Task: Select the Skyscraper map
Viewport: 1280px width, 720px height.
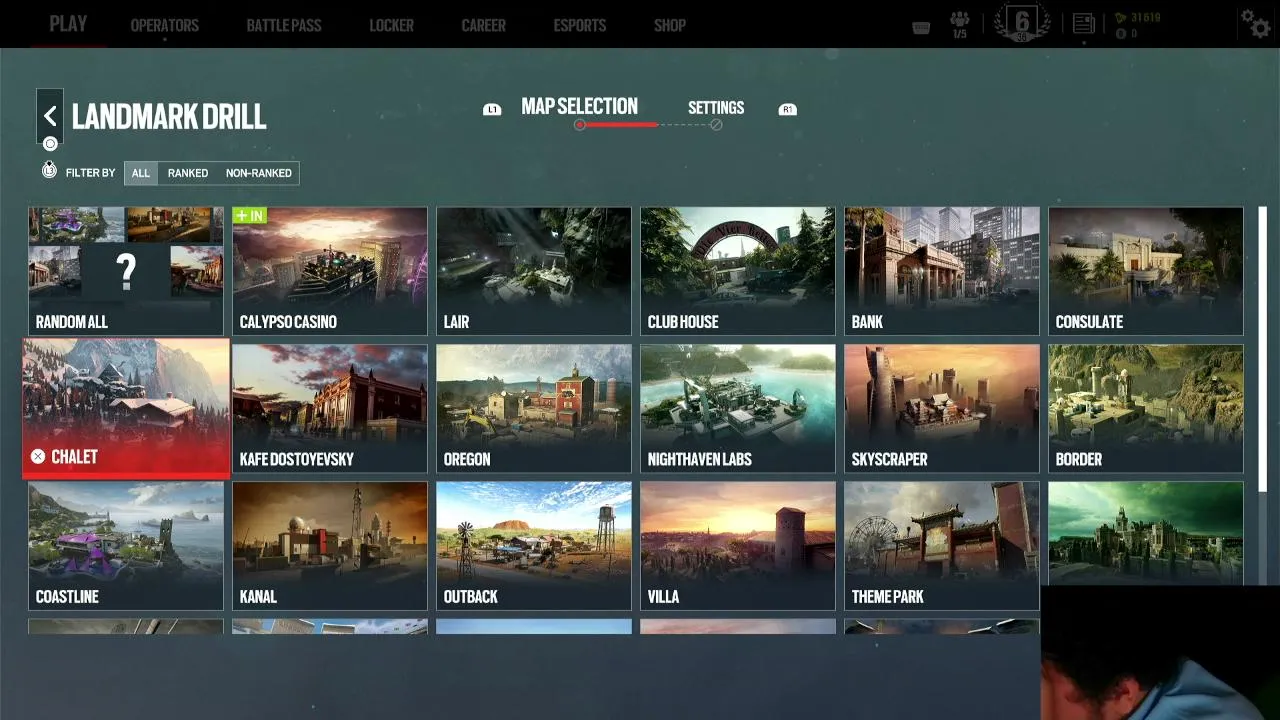Action: (942, 408)
